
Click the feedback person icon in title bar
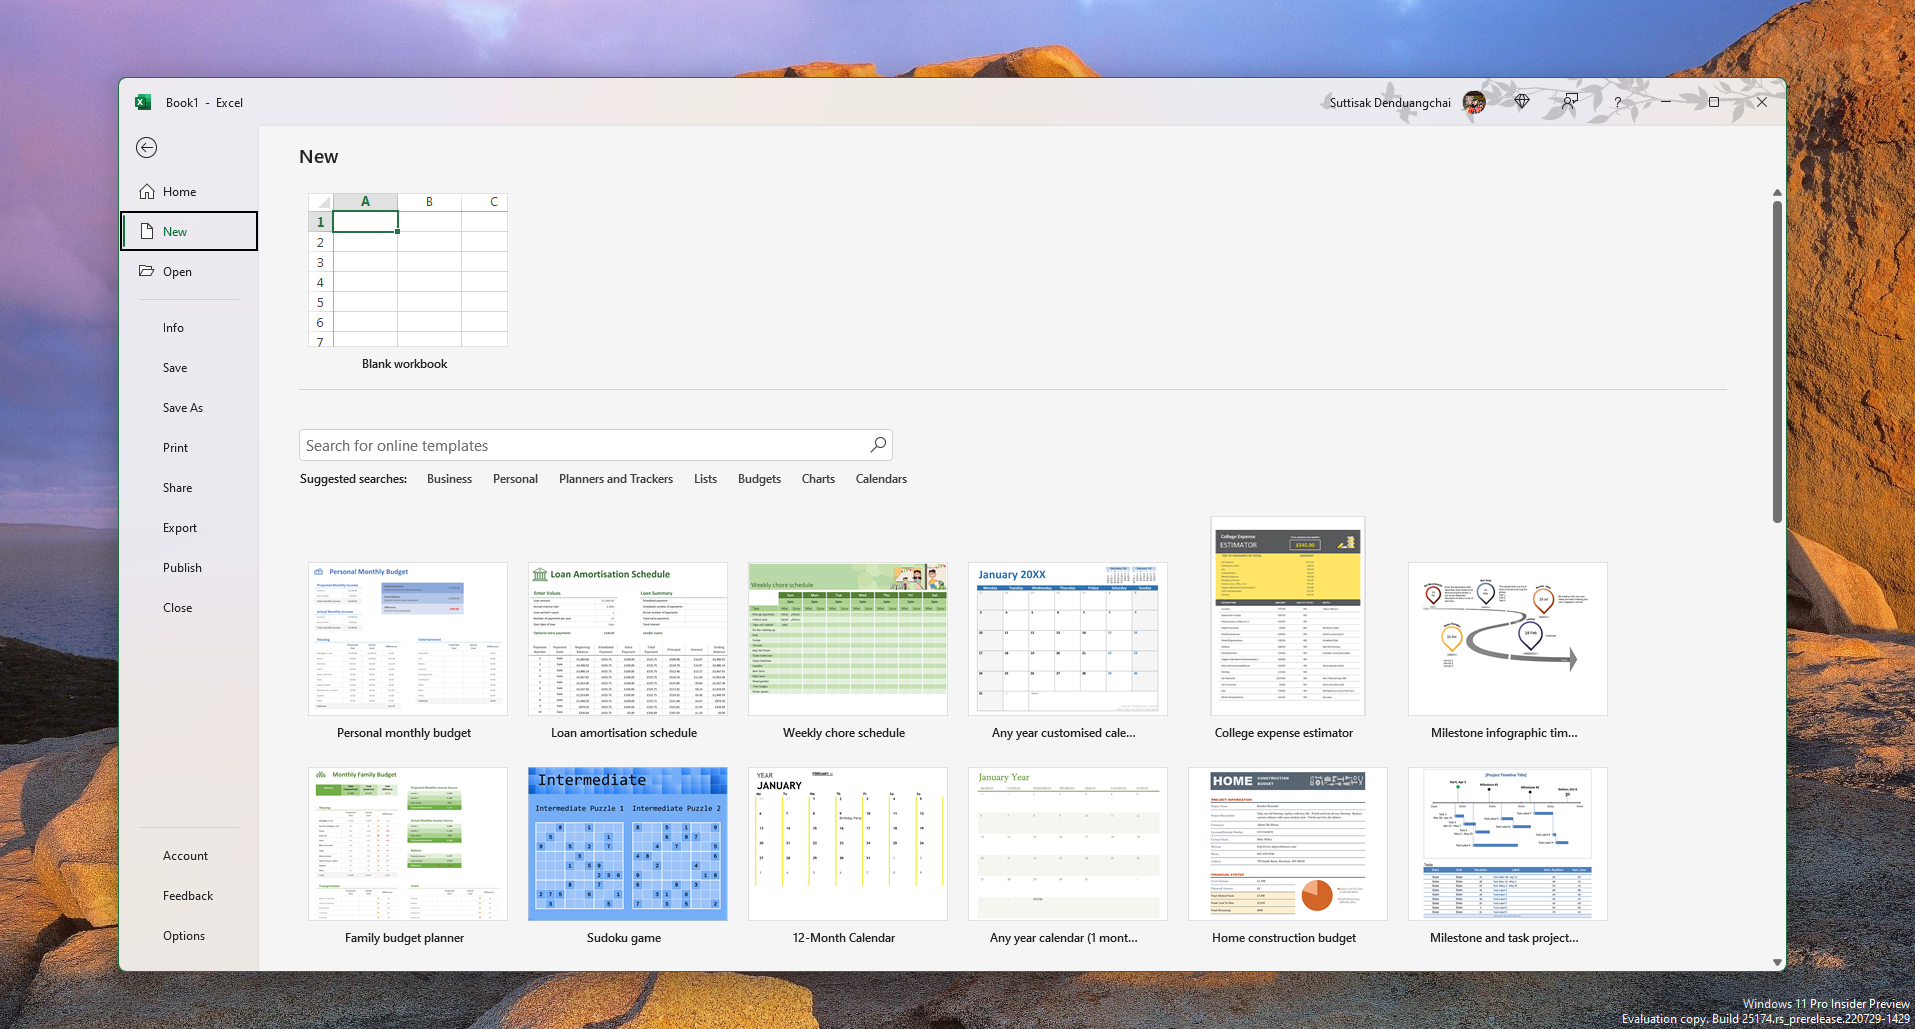[1570, 102]
